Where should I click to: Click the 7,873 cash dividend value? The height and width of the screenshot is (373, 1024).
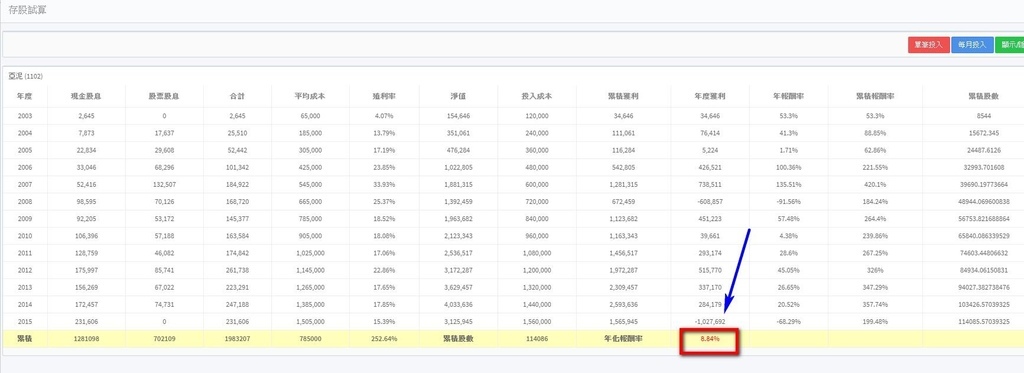[86, 133]
